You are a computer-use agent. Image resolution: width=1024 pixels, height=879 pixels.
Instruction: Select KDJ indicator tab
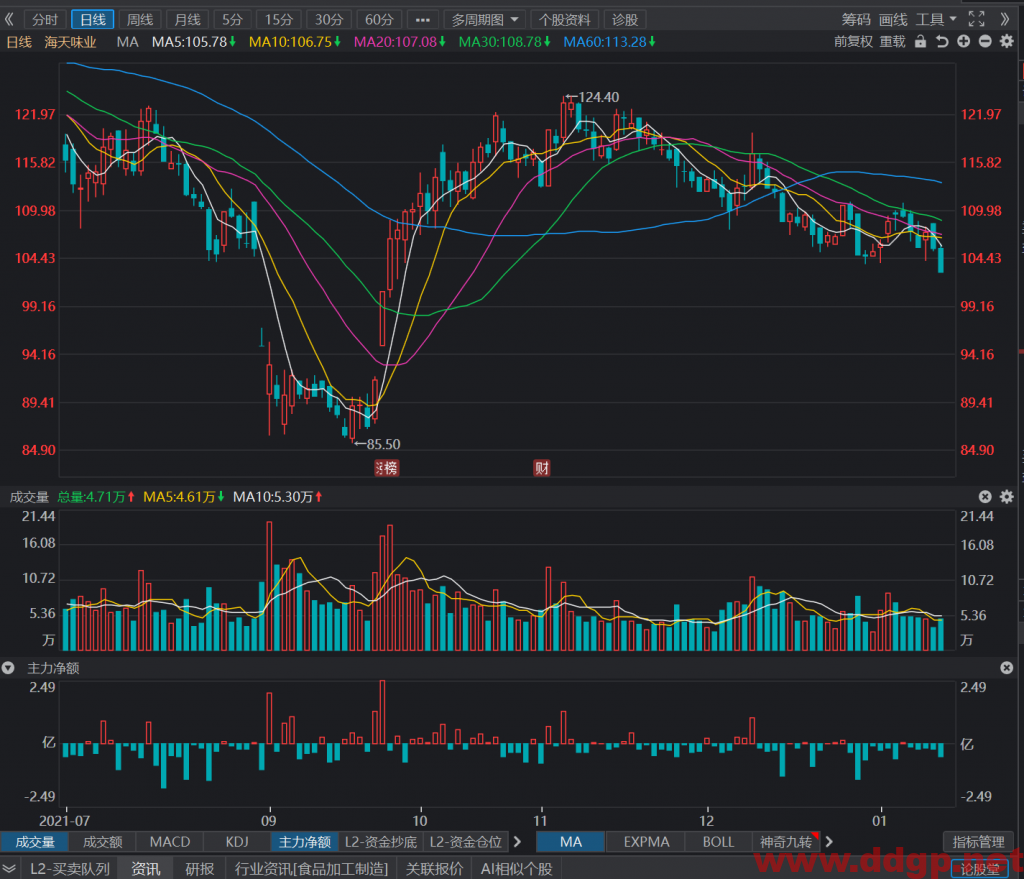(x=237, y=842)
